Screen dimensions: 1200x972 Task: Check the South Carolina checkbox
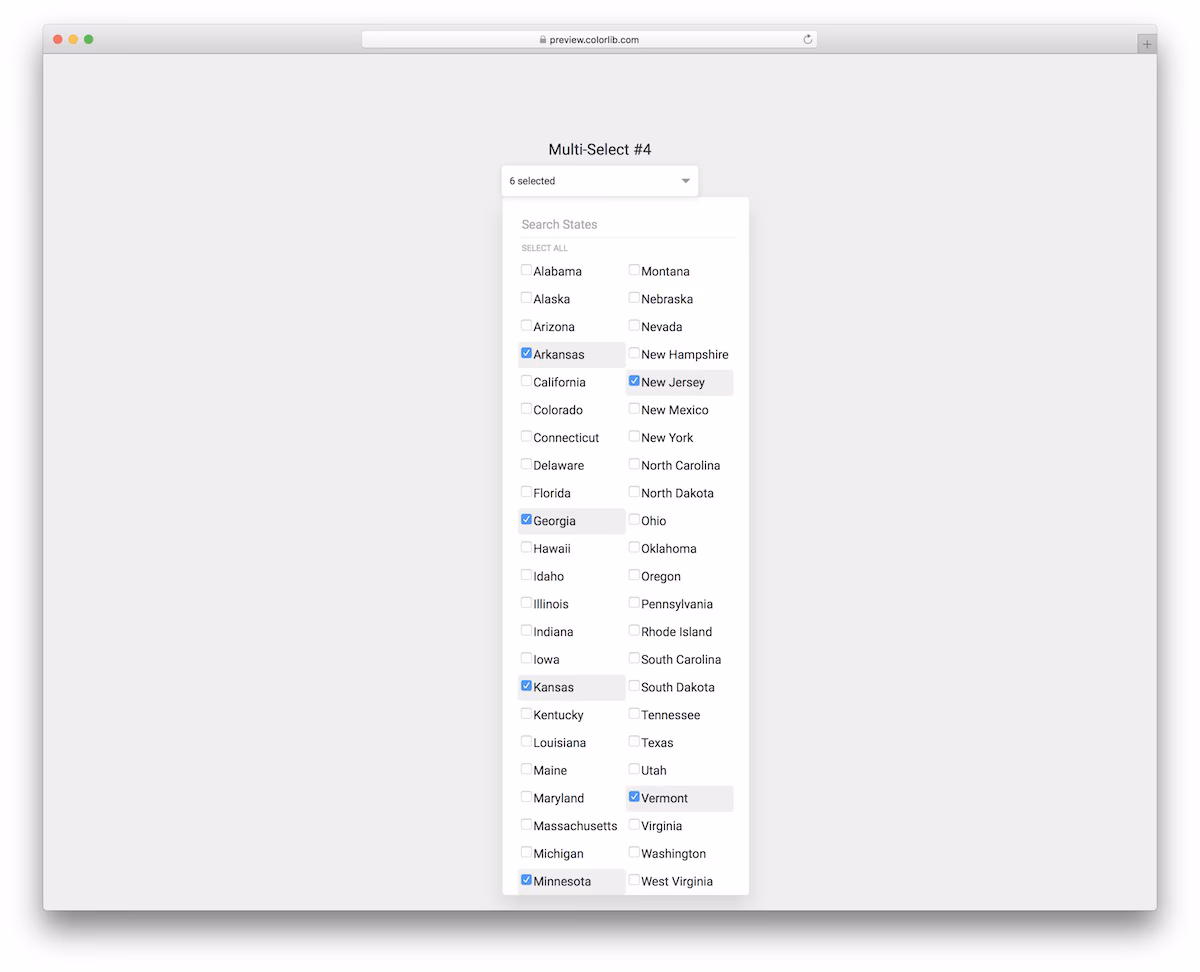634,658
